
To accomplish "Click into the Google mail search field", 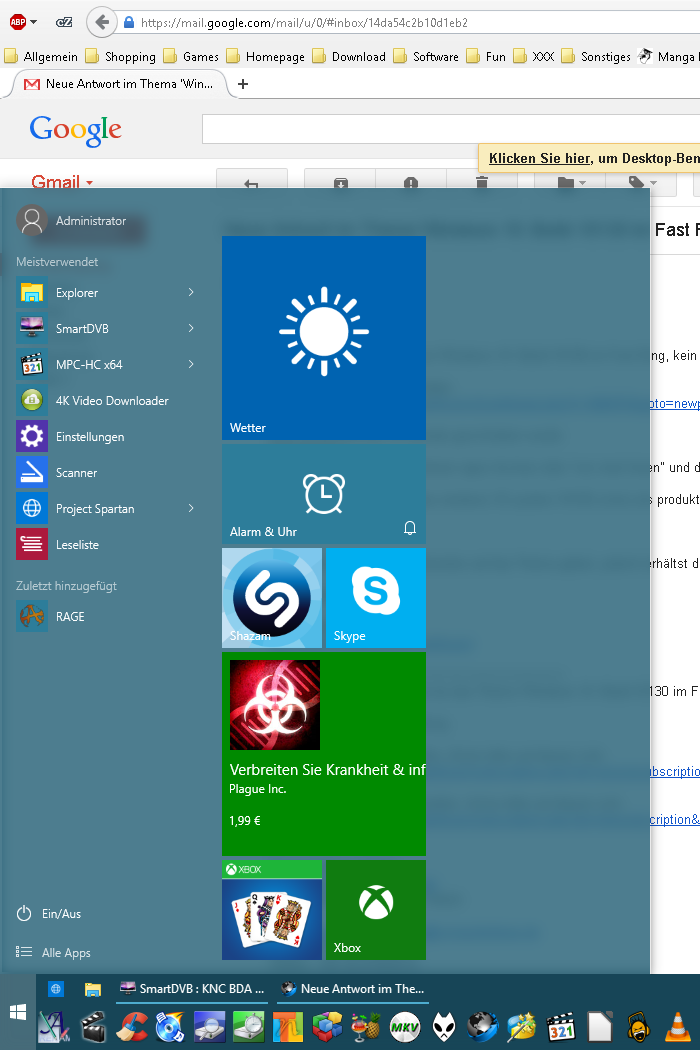I will [451, 129].
